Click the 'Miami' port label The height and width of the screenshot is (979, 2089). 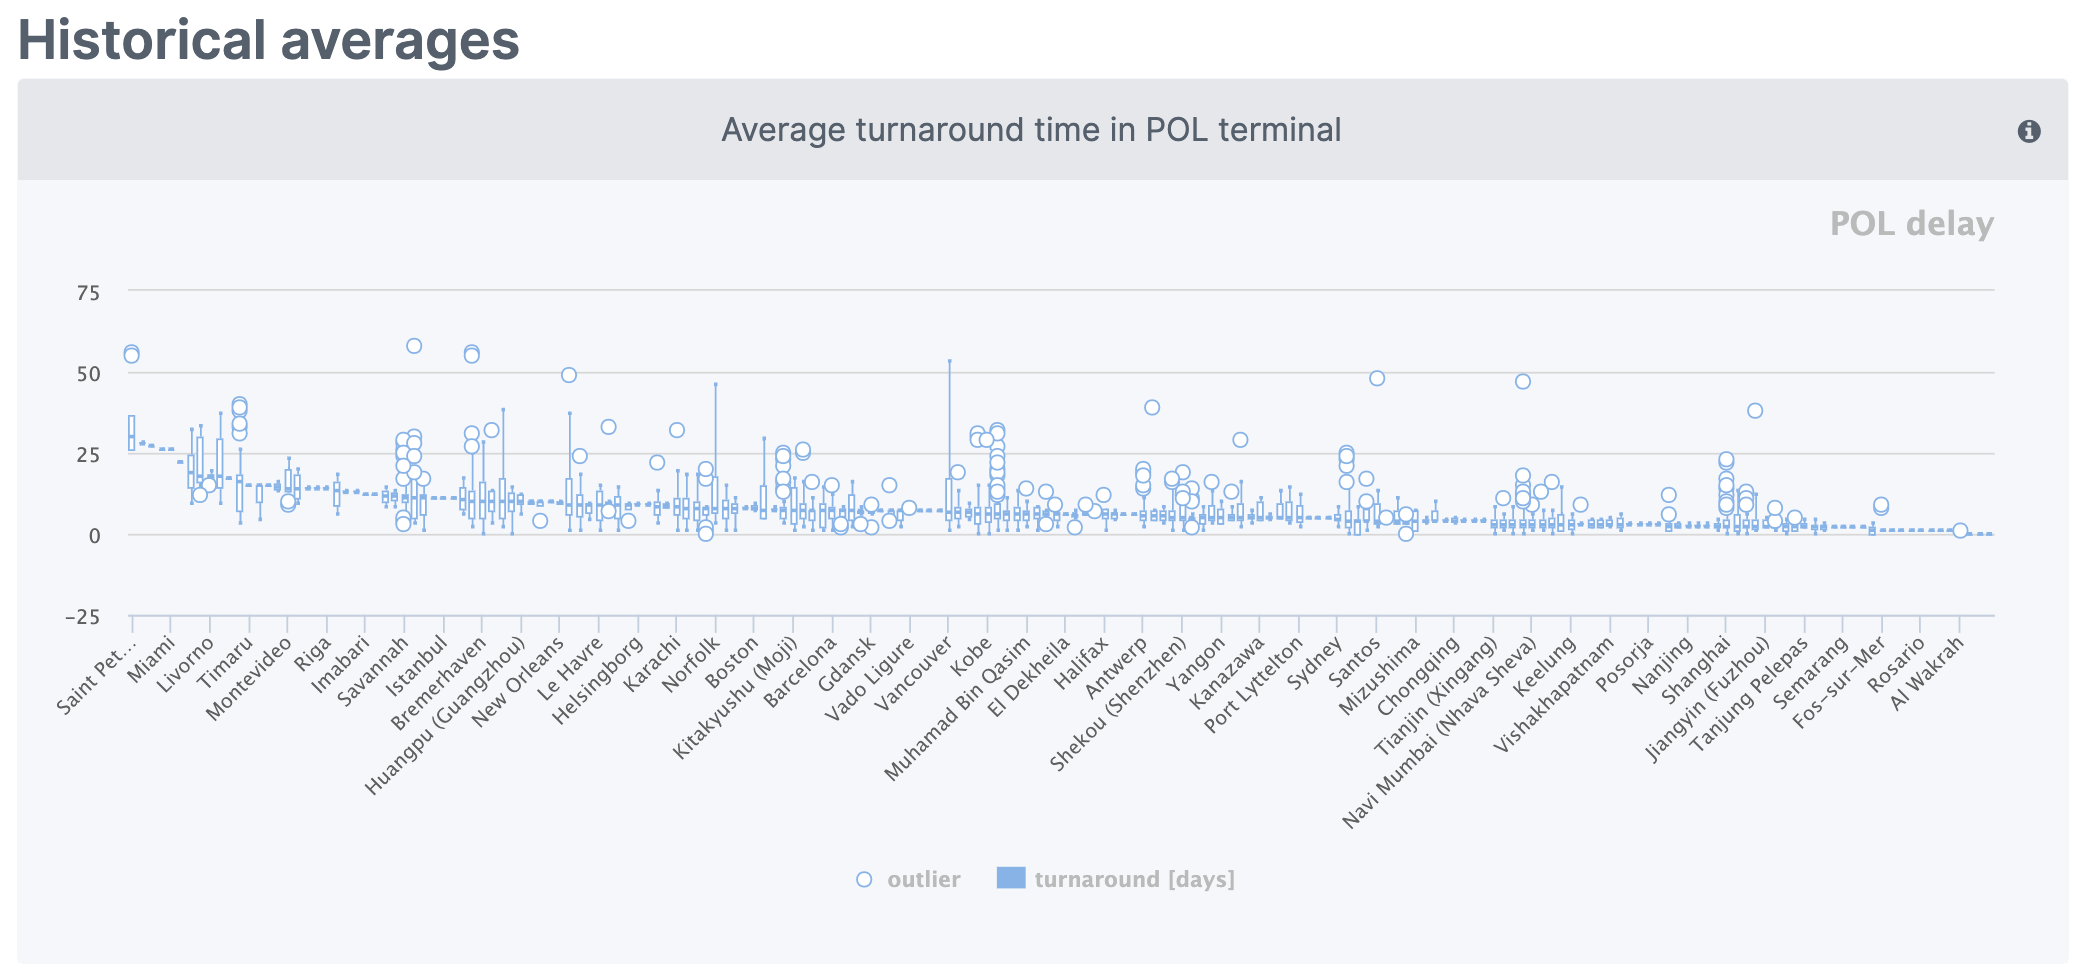coord(152,660)
